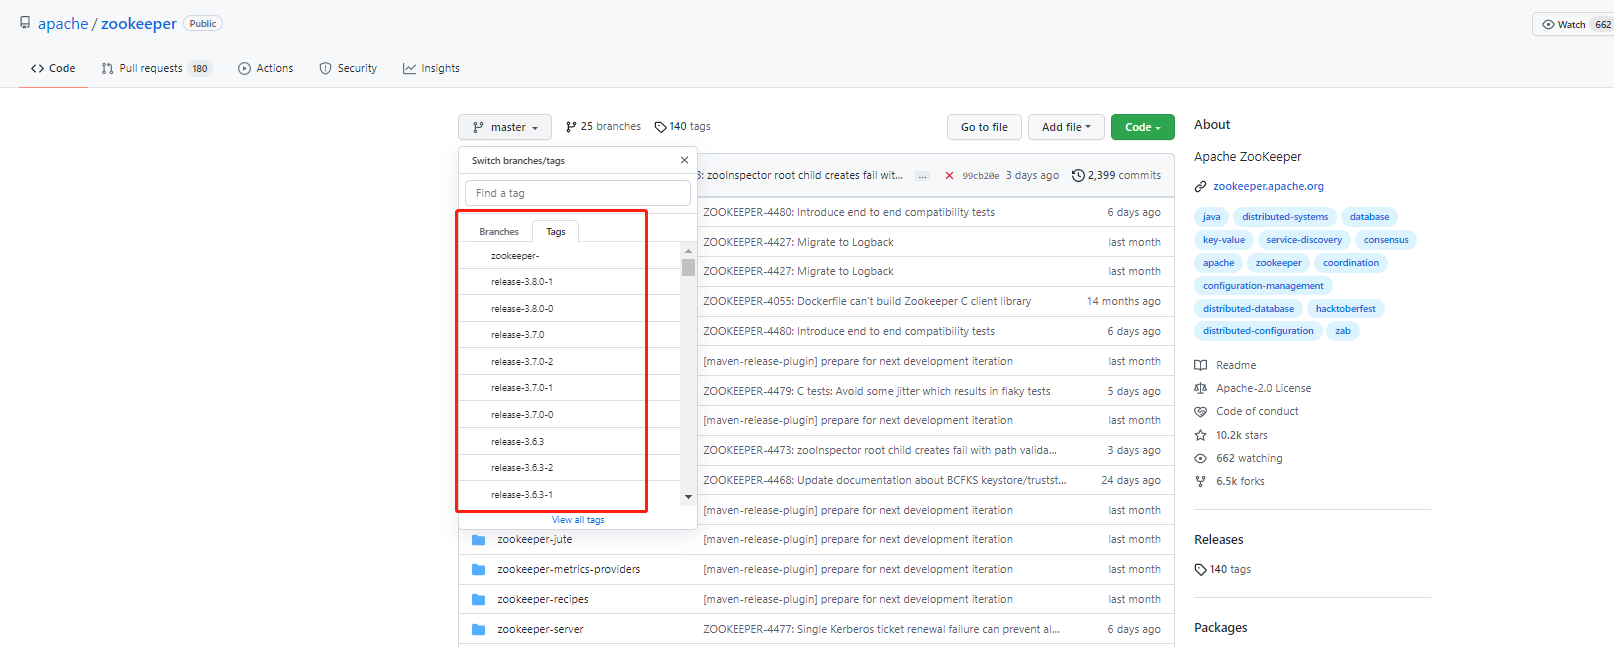Select tag release-3.8.0-0
The width and height of the screenshot is (1614, 647).
click(570, 308)
